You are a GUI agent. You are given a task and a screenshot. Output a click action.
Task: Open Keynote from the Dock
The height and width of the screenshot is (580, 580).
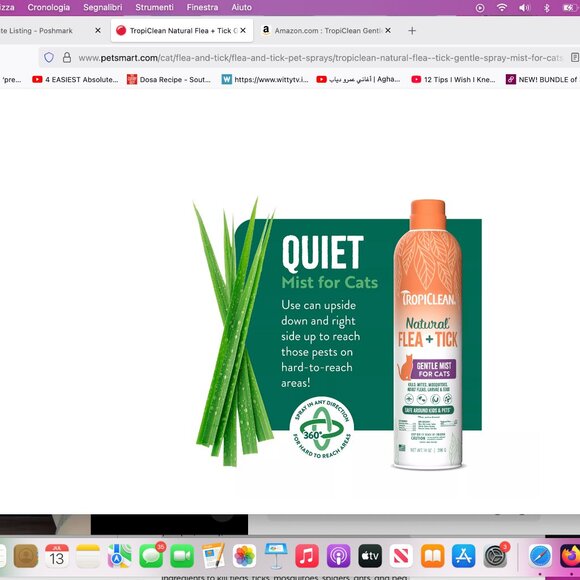point(276,556)
